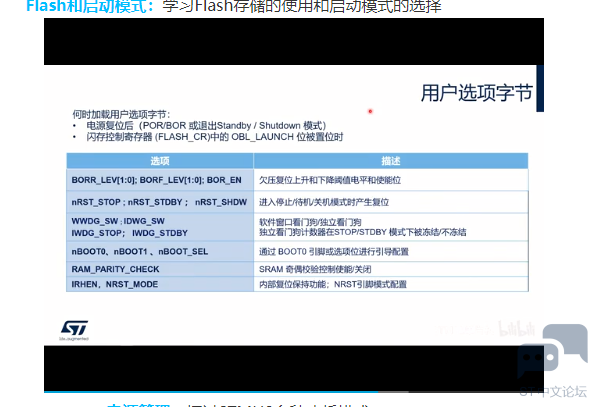596x407 pixels.
Task: Click the 'IWDG_STOP; IWDG_STDBY' line
Action: pos(130,233)
